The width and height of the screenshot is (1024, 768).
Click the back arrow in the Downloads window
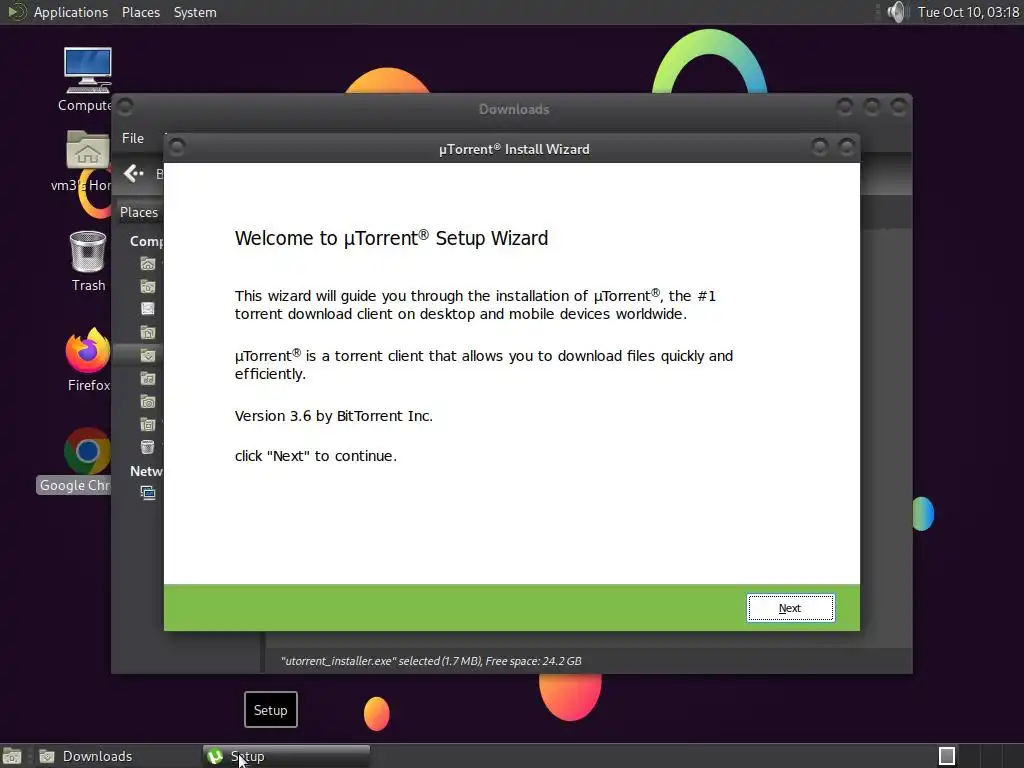133,173
